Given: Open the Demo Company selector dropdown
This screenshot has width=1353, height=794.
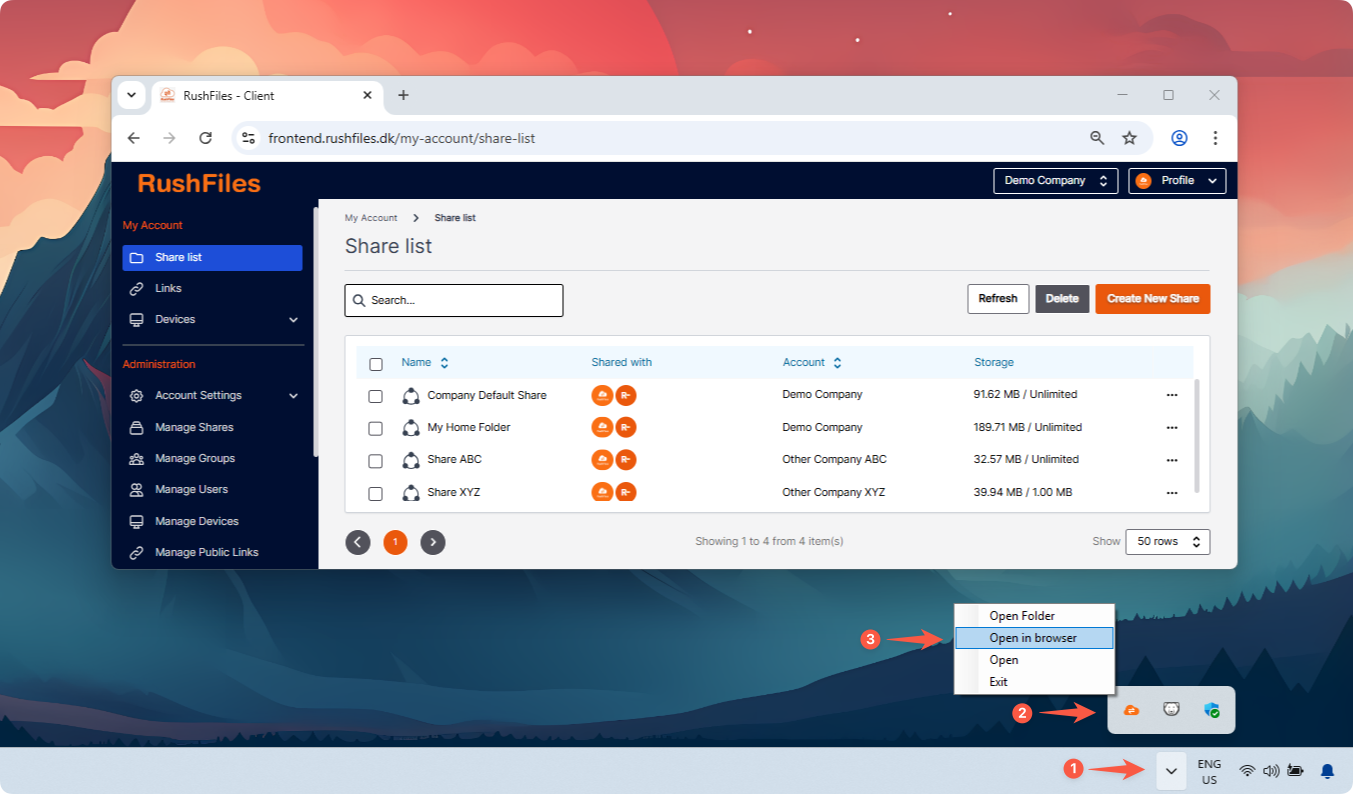Looking at the screenshot, I should click(1056, 181).
